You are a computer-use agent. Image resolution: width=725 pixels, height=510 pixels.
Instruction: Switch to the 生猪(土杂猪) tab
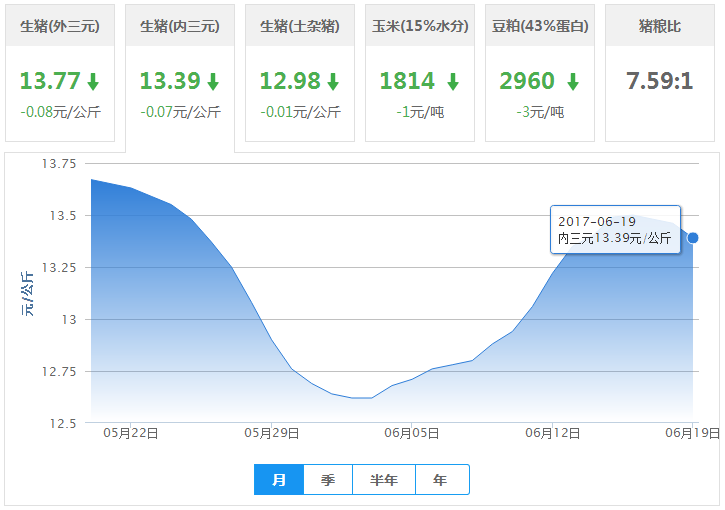[300, 26]
